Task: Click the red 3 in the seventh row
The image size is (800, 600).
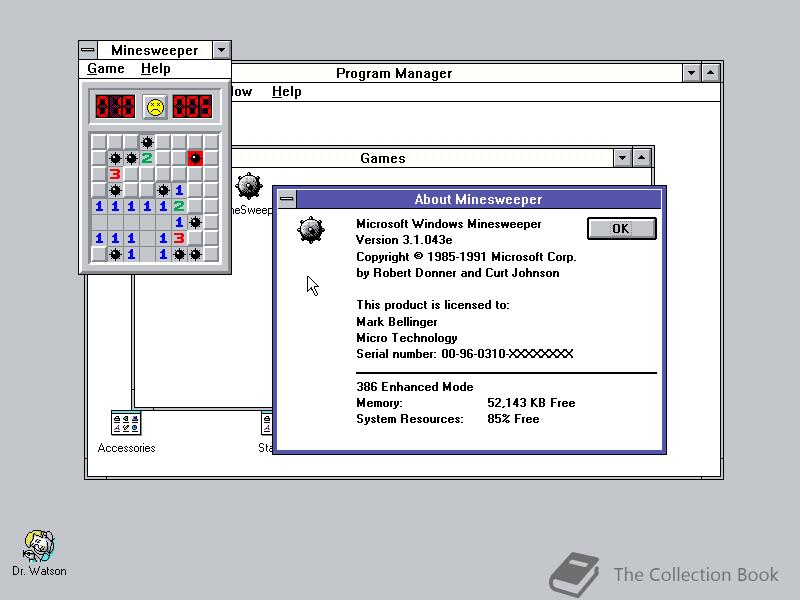Action: point(179,238)
